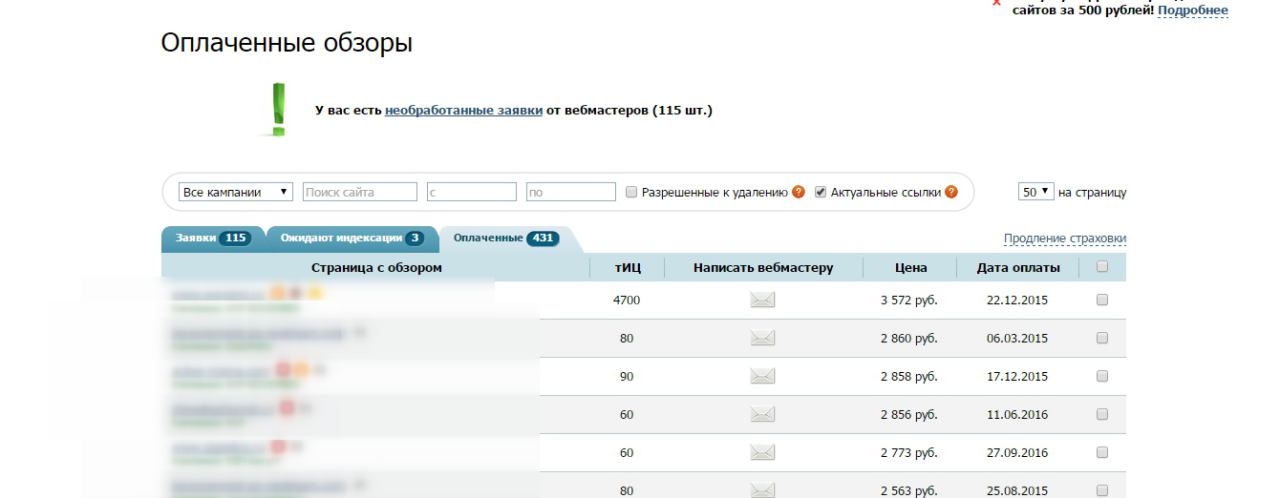This screenshot has height=498, width=1280.
Task: Click the Поиск сайта search field
Action: click(360, 192)
